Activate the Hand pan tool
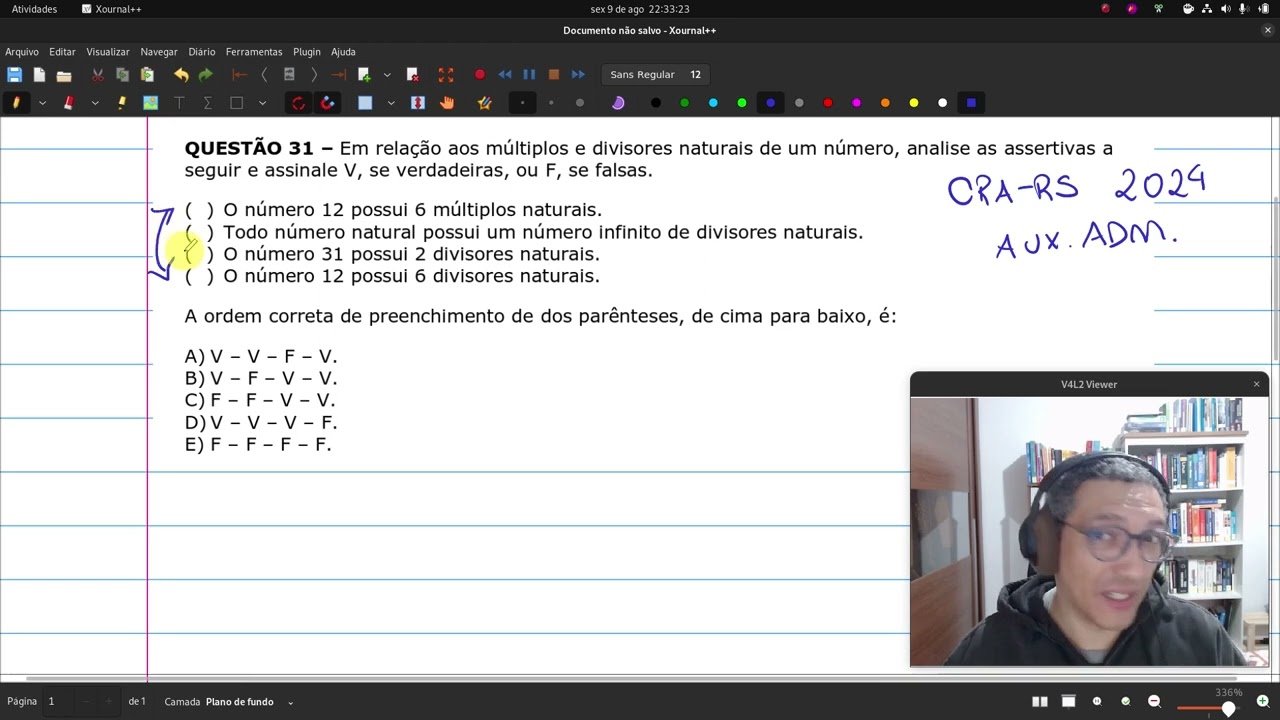1280x720 pixels. point(447,103)
